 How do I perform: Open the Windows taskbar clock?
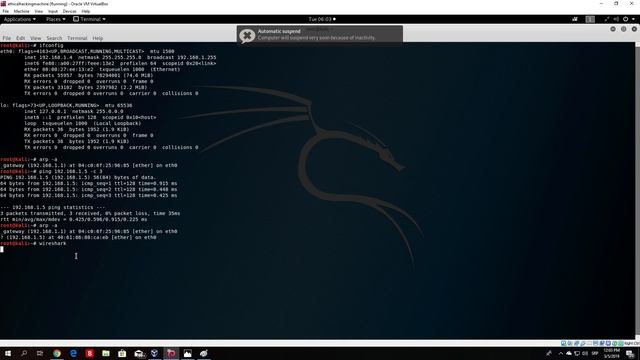(x=611, y=353)
